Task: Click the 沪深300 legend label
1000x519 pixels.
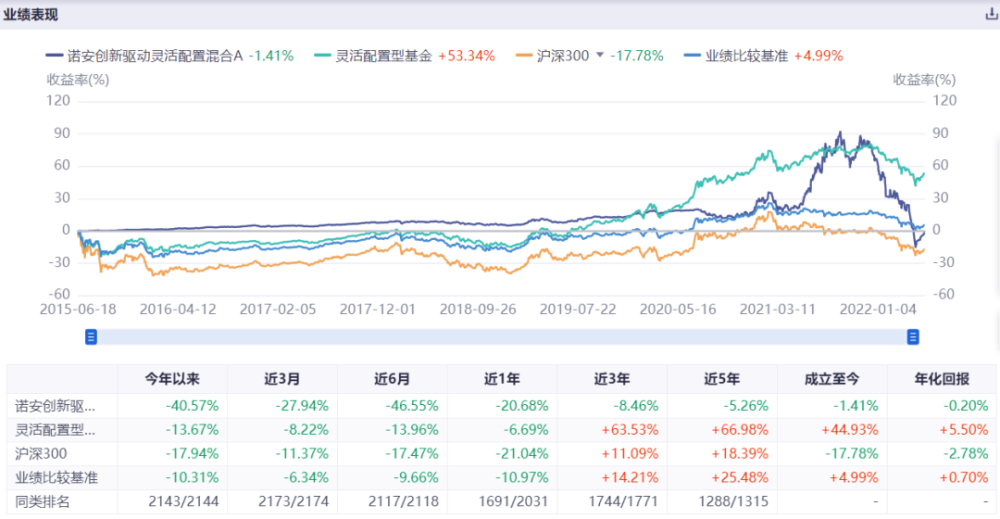Action: click(562, 56)
